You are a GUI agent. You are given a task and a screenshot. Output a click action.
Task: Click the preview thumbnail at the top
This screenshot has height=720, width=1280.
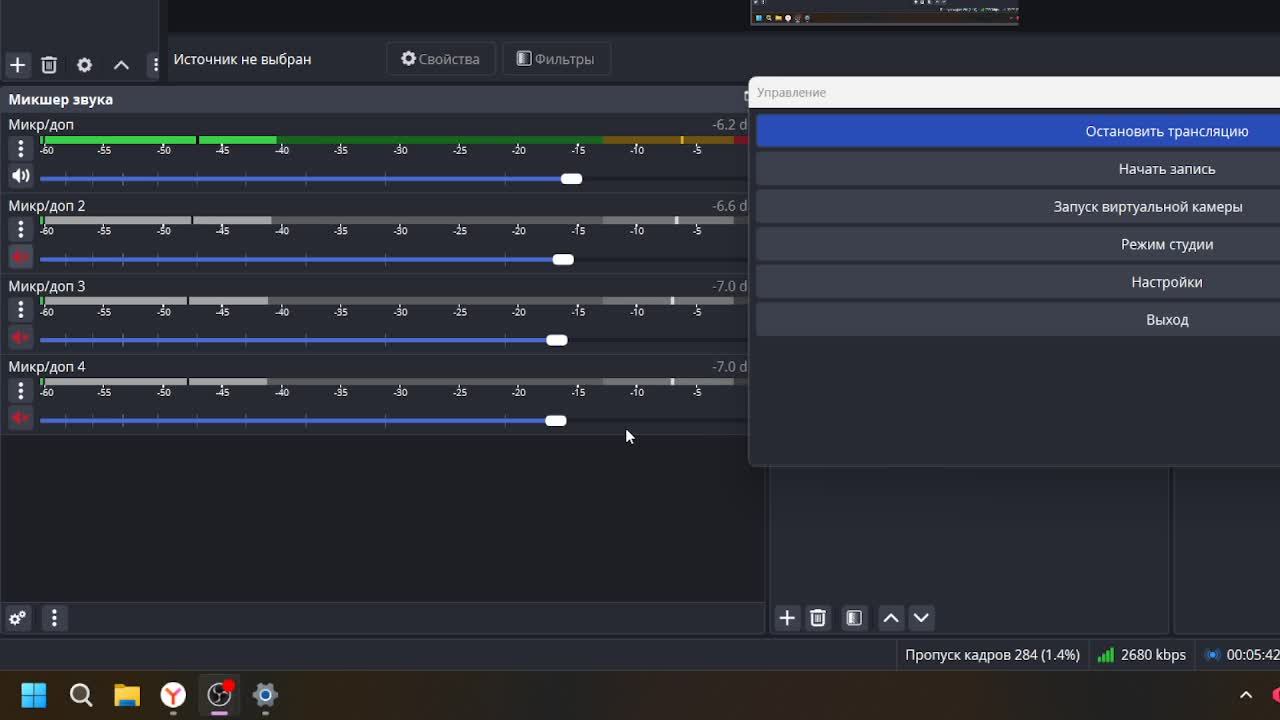[885, 12]
